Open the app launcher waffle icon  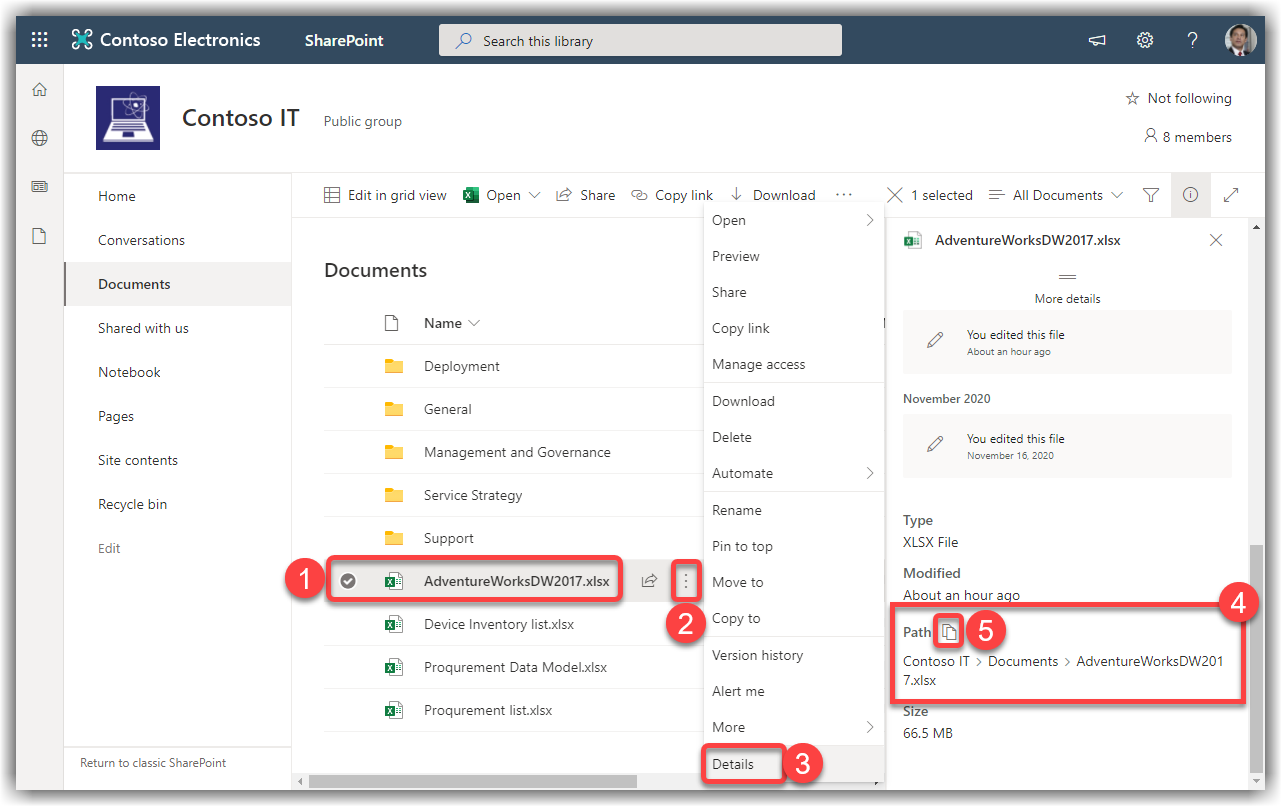point(40,40)
